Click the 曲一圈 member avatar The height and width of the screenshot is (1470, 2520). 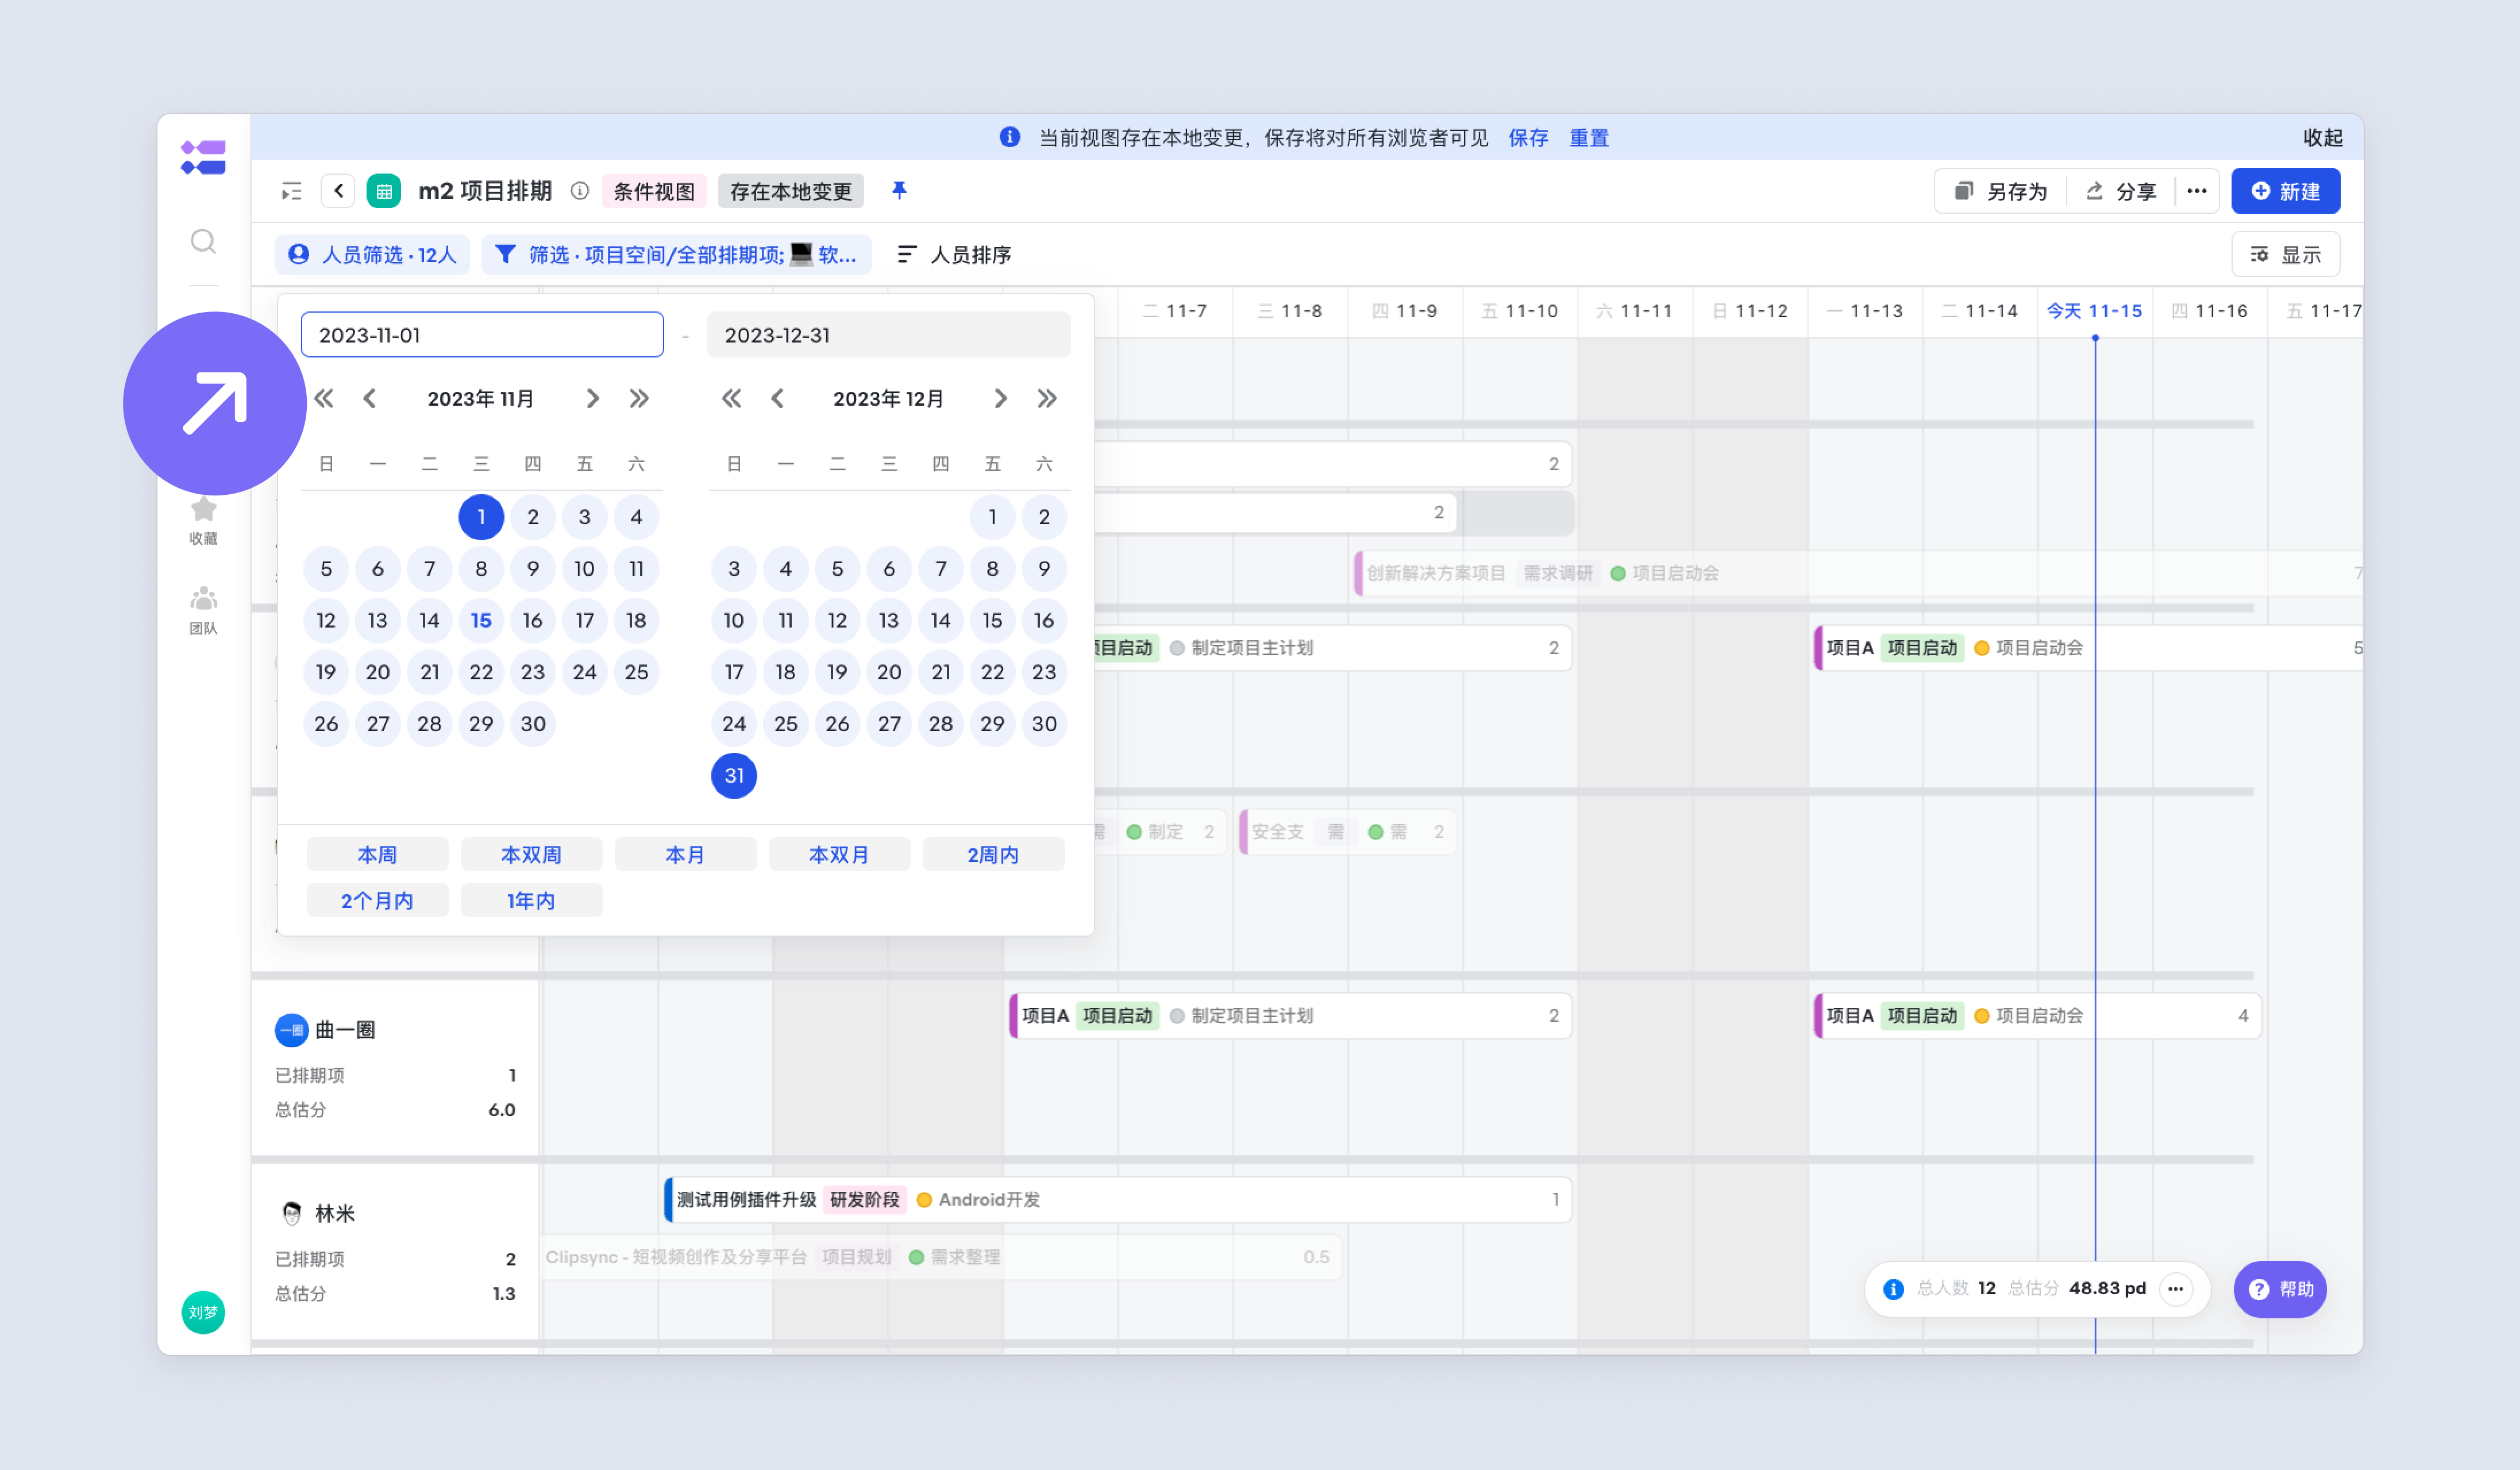coord(291,1030)
